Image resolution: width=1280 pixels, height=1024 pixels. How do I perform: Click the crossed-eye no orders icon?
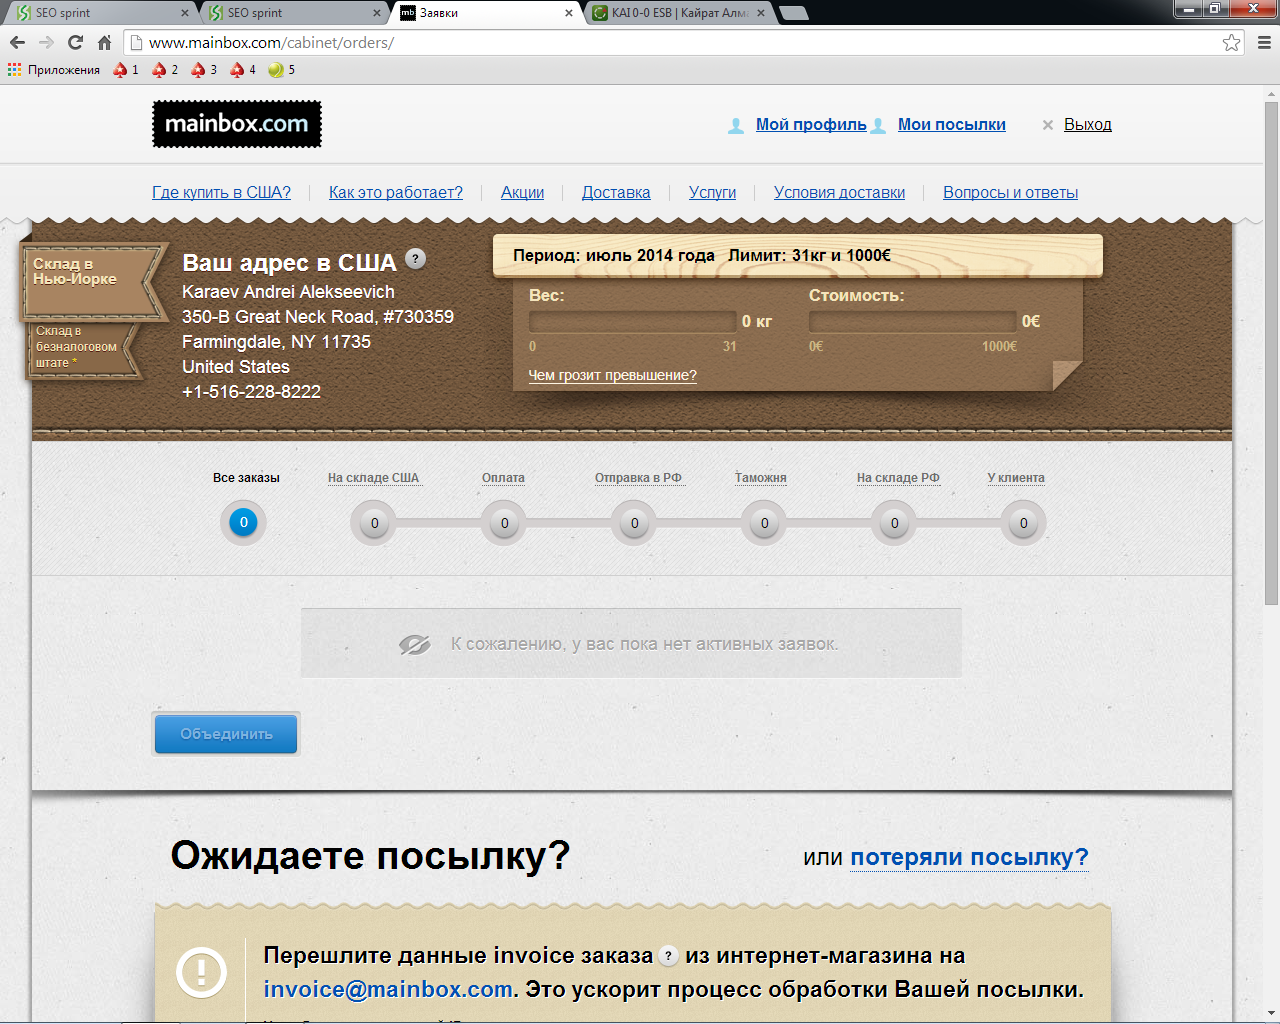(414, 645)
